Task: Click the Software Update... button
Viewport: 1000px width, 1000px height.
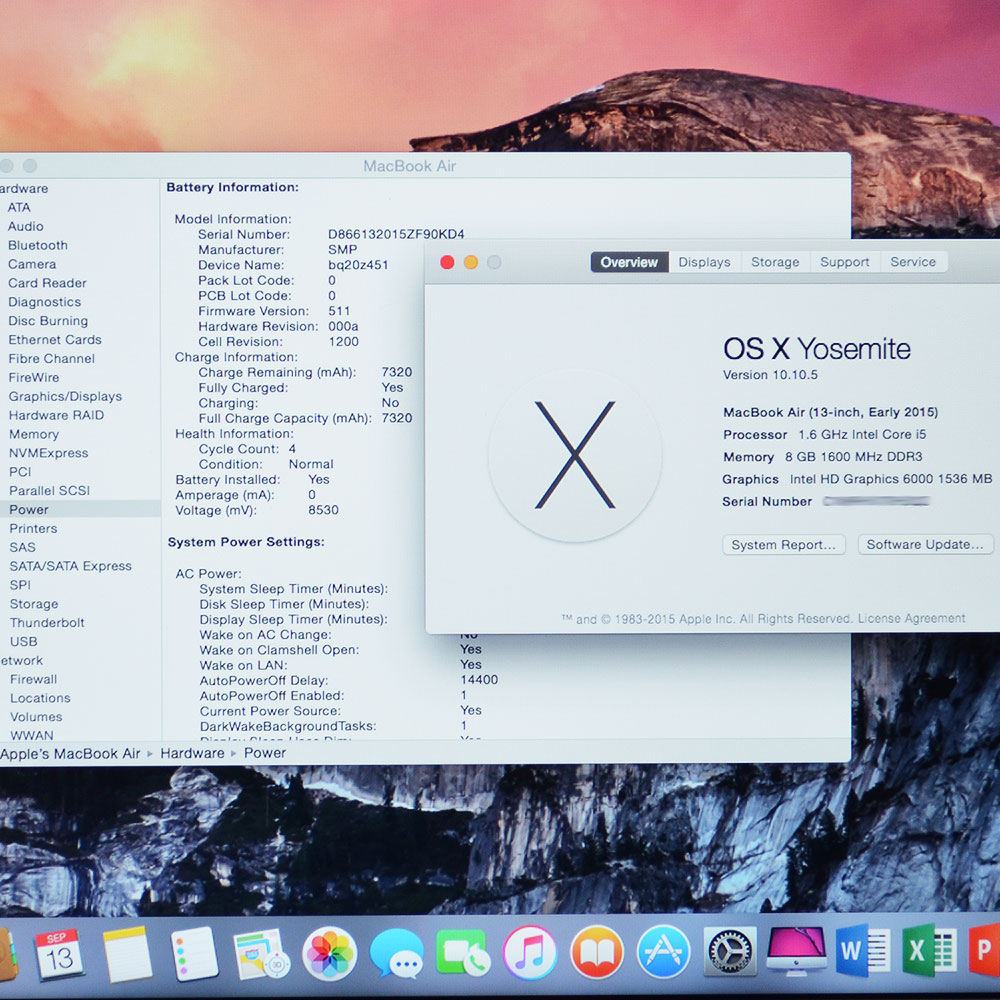Action: coord(925,544)
